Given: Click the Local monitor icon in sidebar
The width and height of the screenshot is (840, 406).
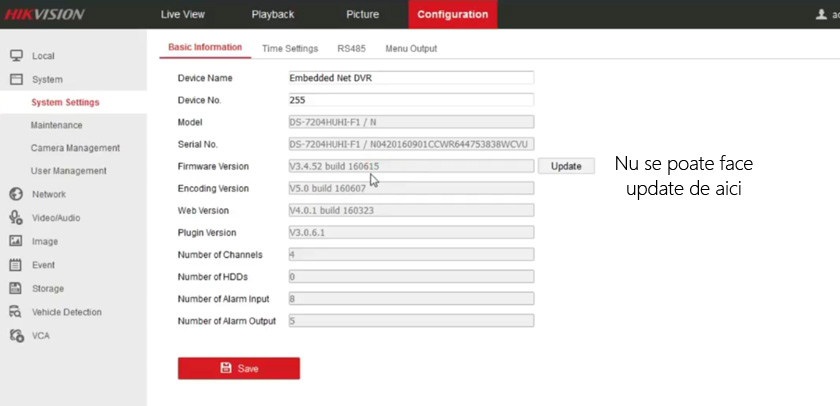Looking at the screenshot, I should click(16, 56).
